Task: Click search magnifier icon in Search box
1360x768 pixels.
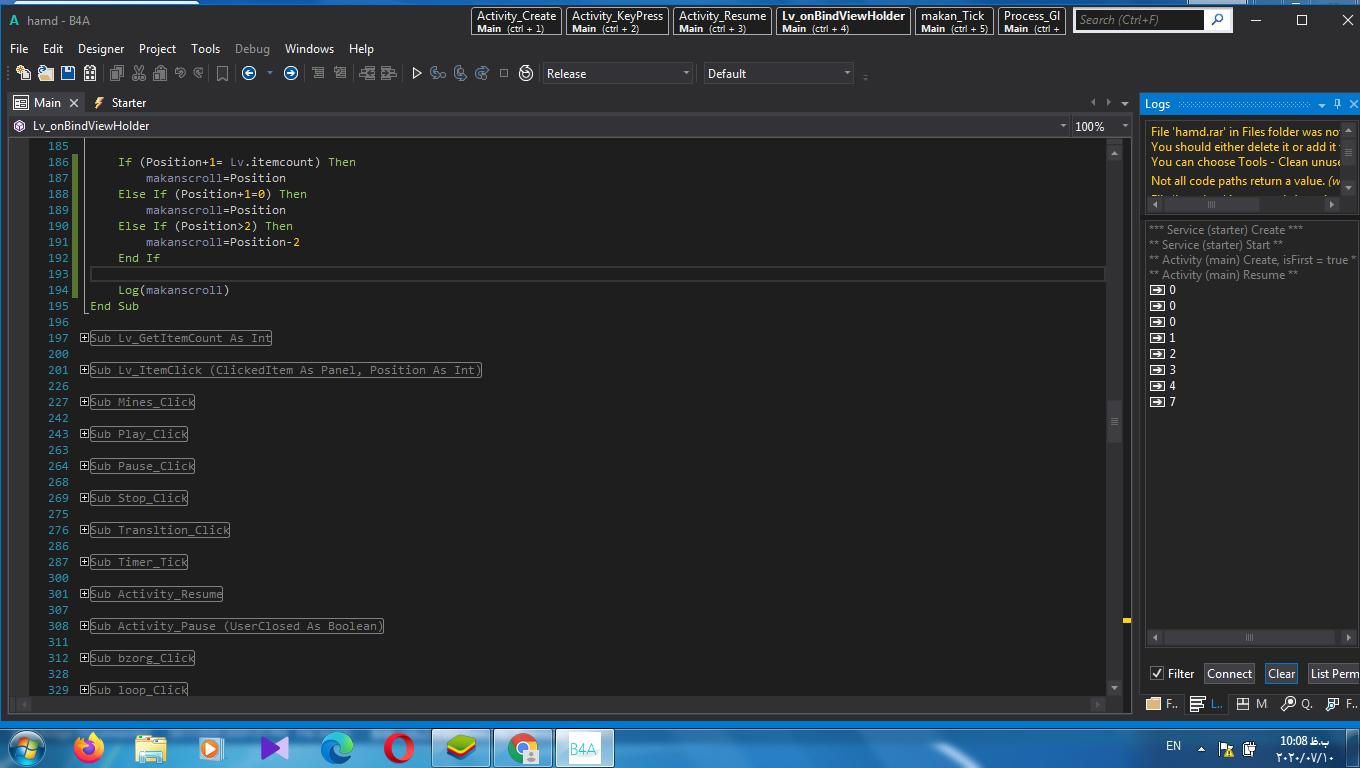Action: point(1217,19)
